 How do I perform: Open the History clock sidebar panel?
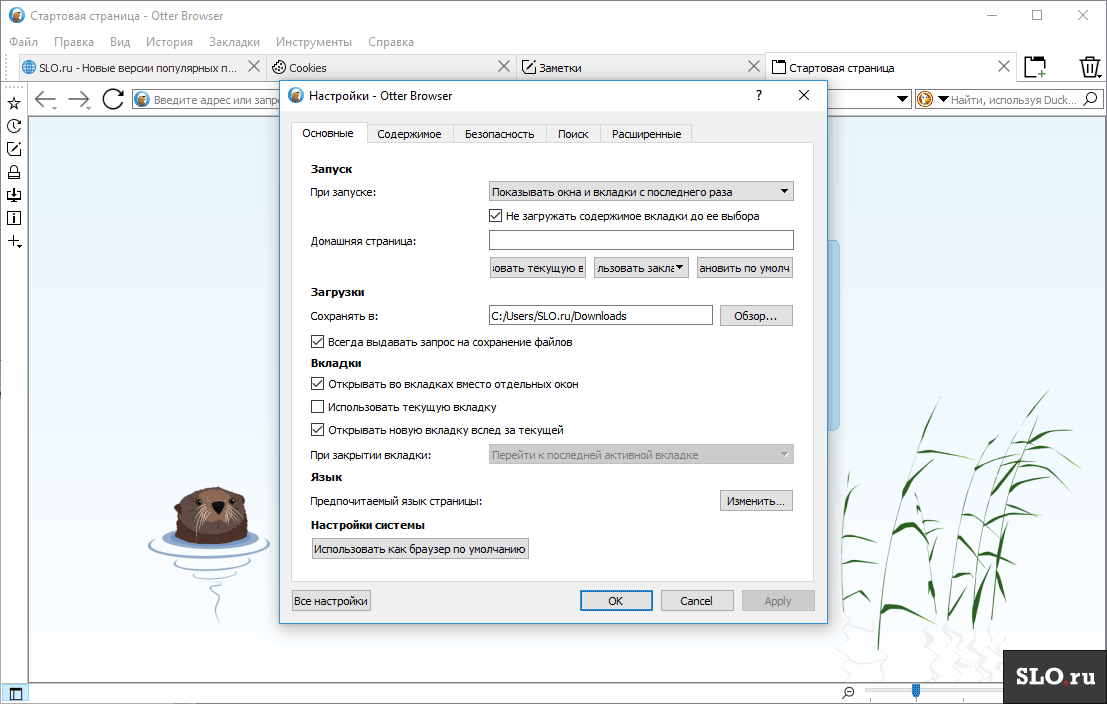[x=13, y=126]
